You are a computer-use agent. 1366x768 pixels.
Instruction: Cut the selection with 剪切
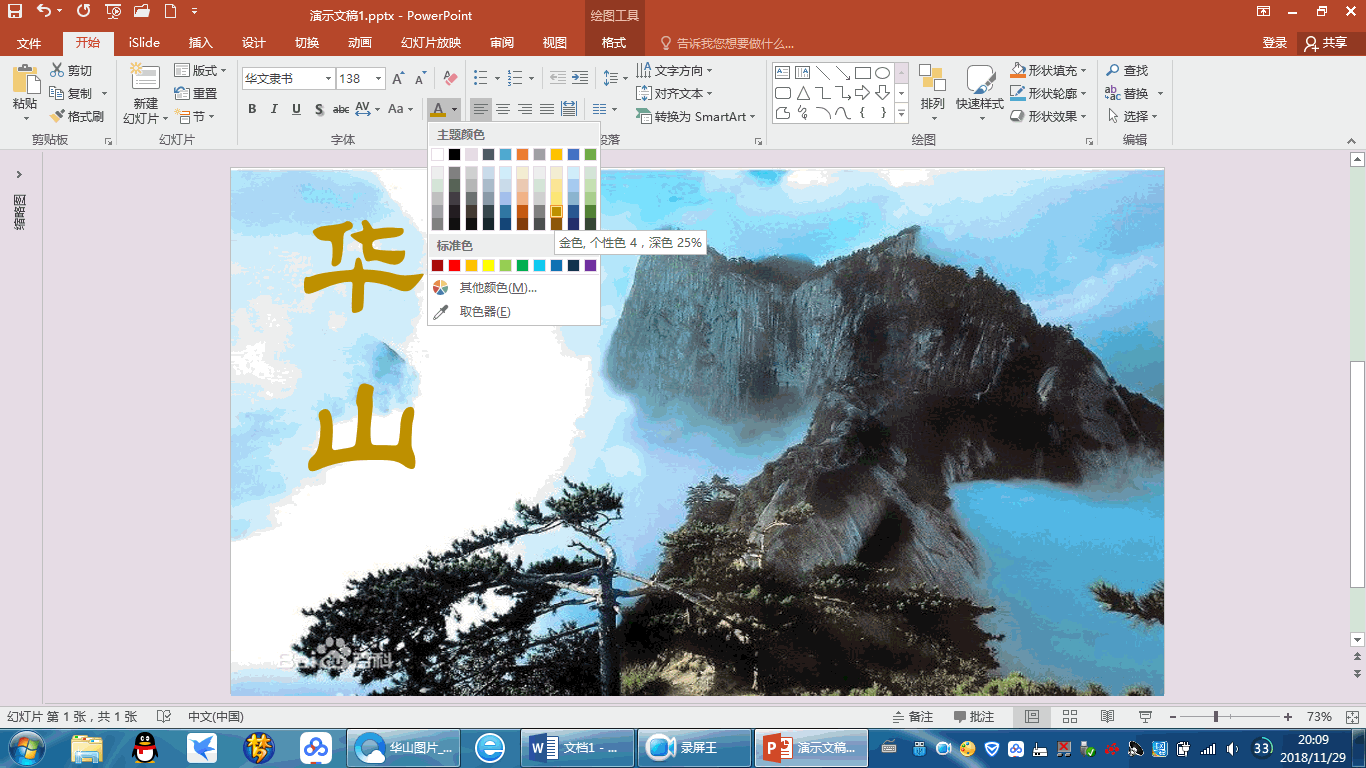(x=71, y=71)
